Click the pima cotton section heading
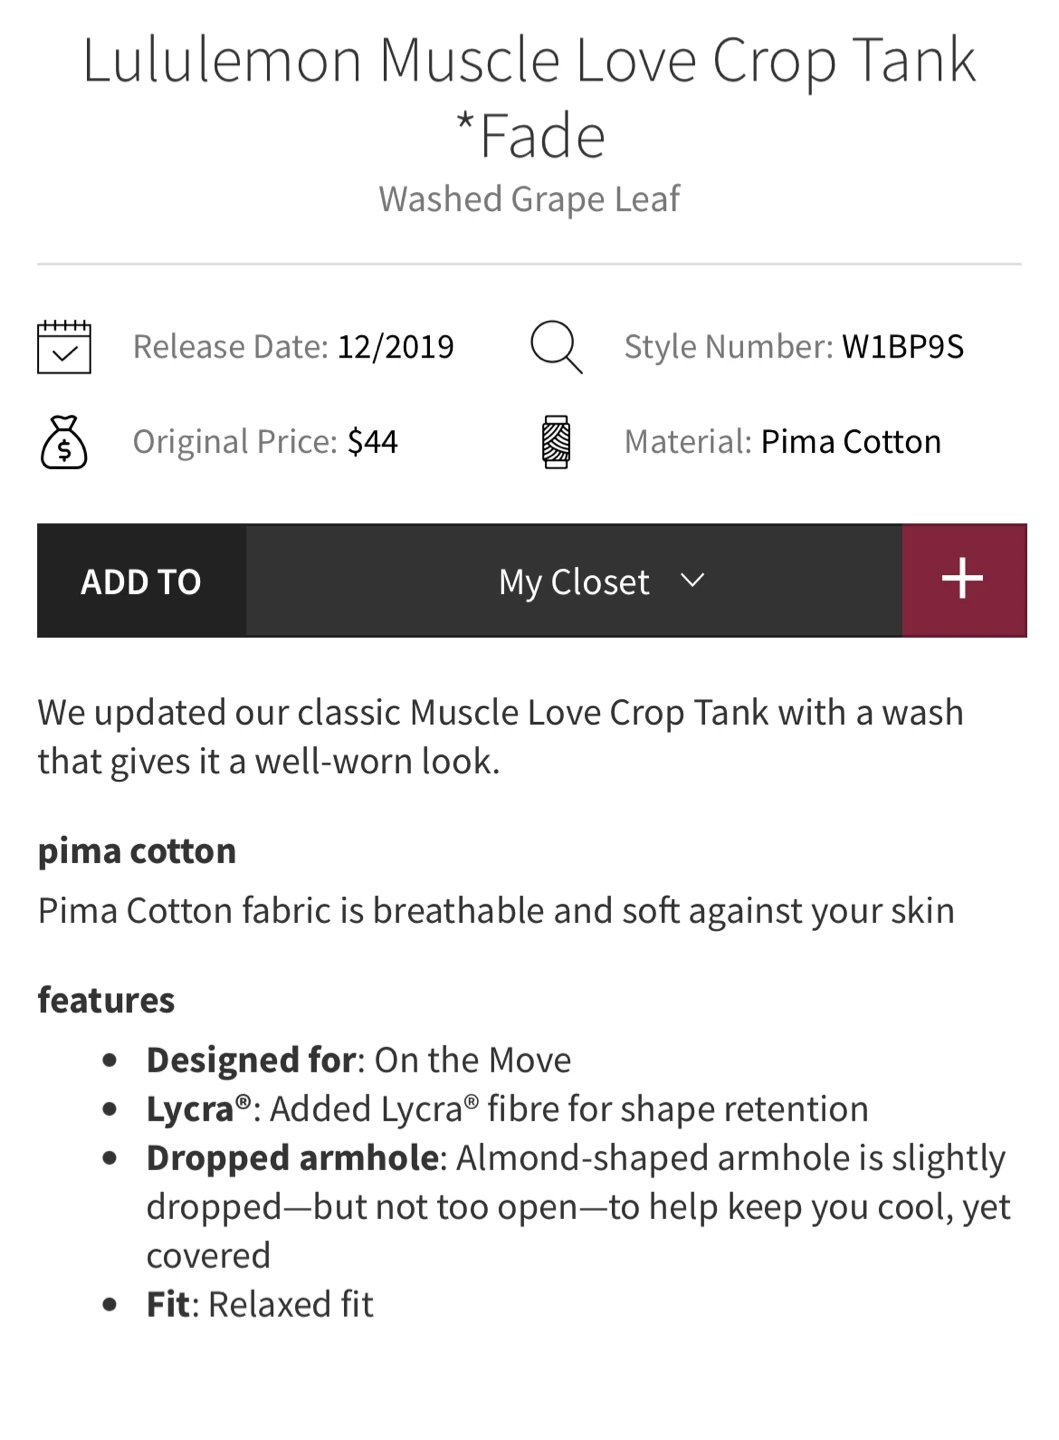1059x1440 pixels. pos(137,851)
